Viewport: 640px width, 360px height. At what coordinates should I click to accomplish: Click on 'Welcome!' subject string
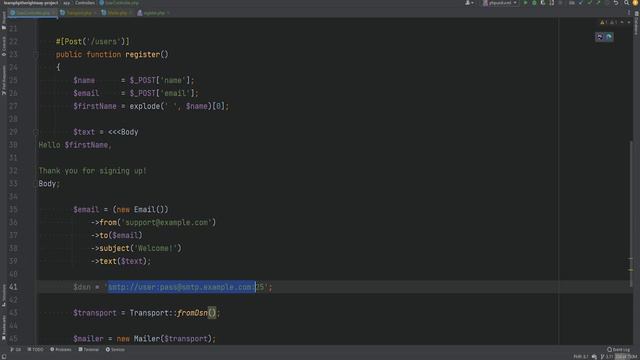(156, 248)
